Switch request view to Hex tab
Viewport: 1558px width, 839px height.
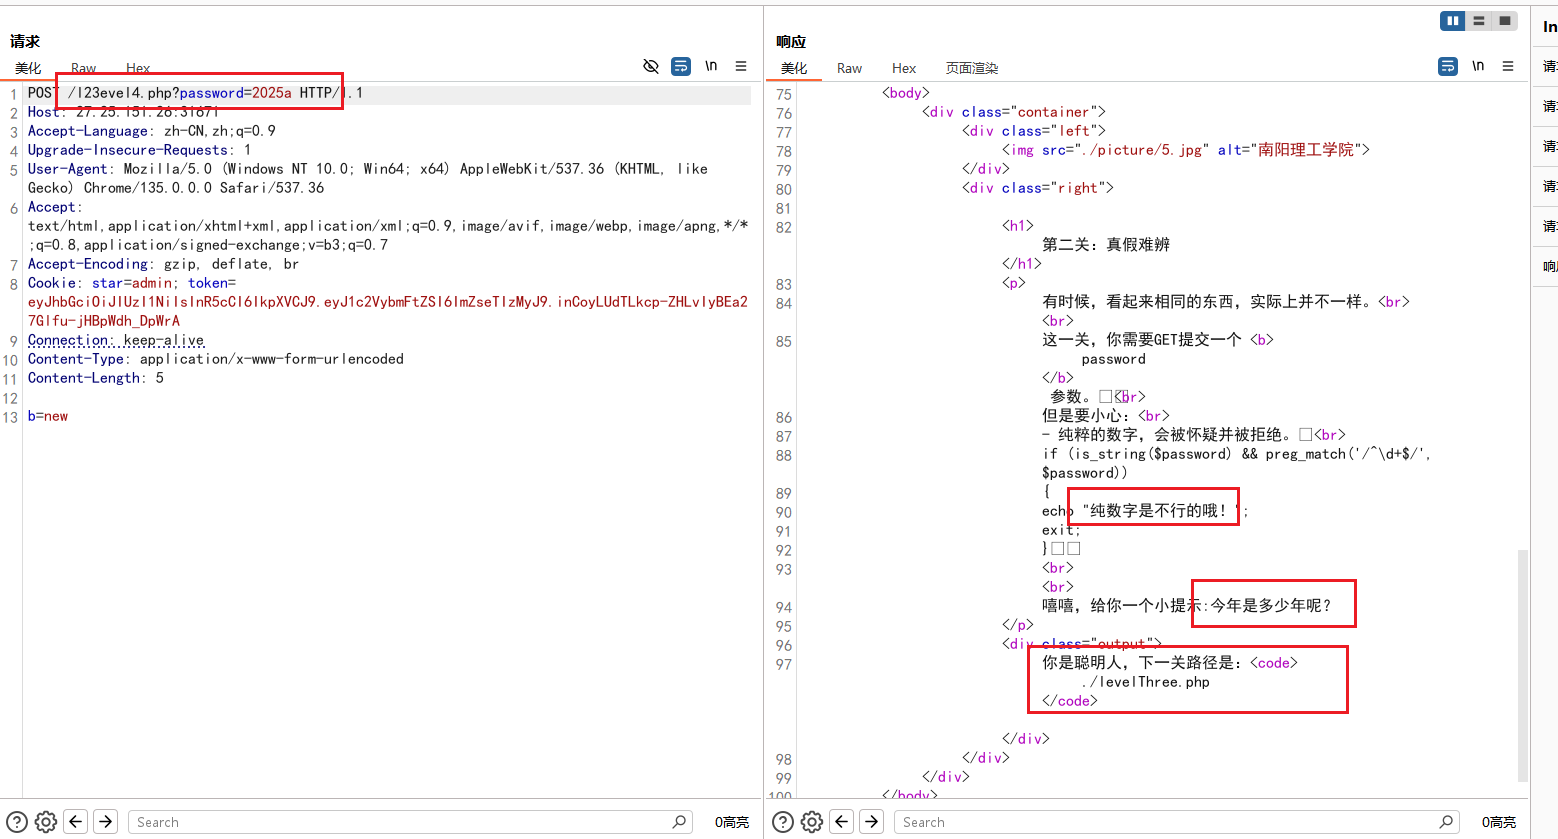(138, 68)
